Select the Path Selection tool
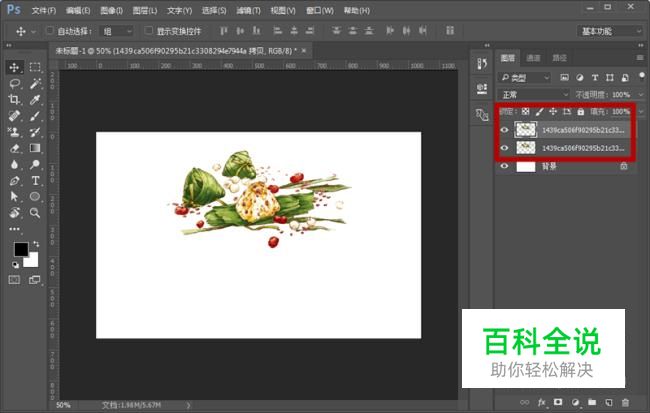This screenshot has width=650, height=413. pyautogui.click(x=14, y=197)
